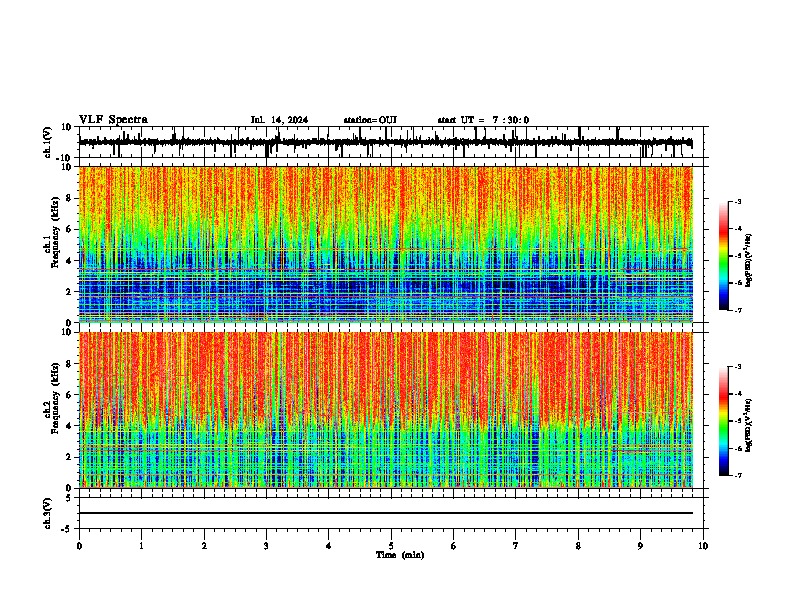Click time axis tick label "0"
Image resolution: width=792 pixels, height=612 pixels.
(79, 546)
